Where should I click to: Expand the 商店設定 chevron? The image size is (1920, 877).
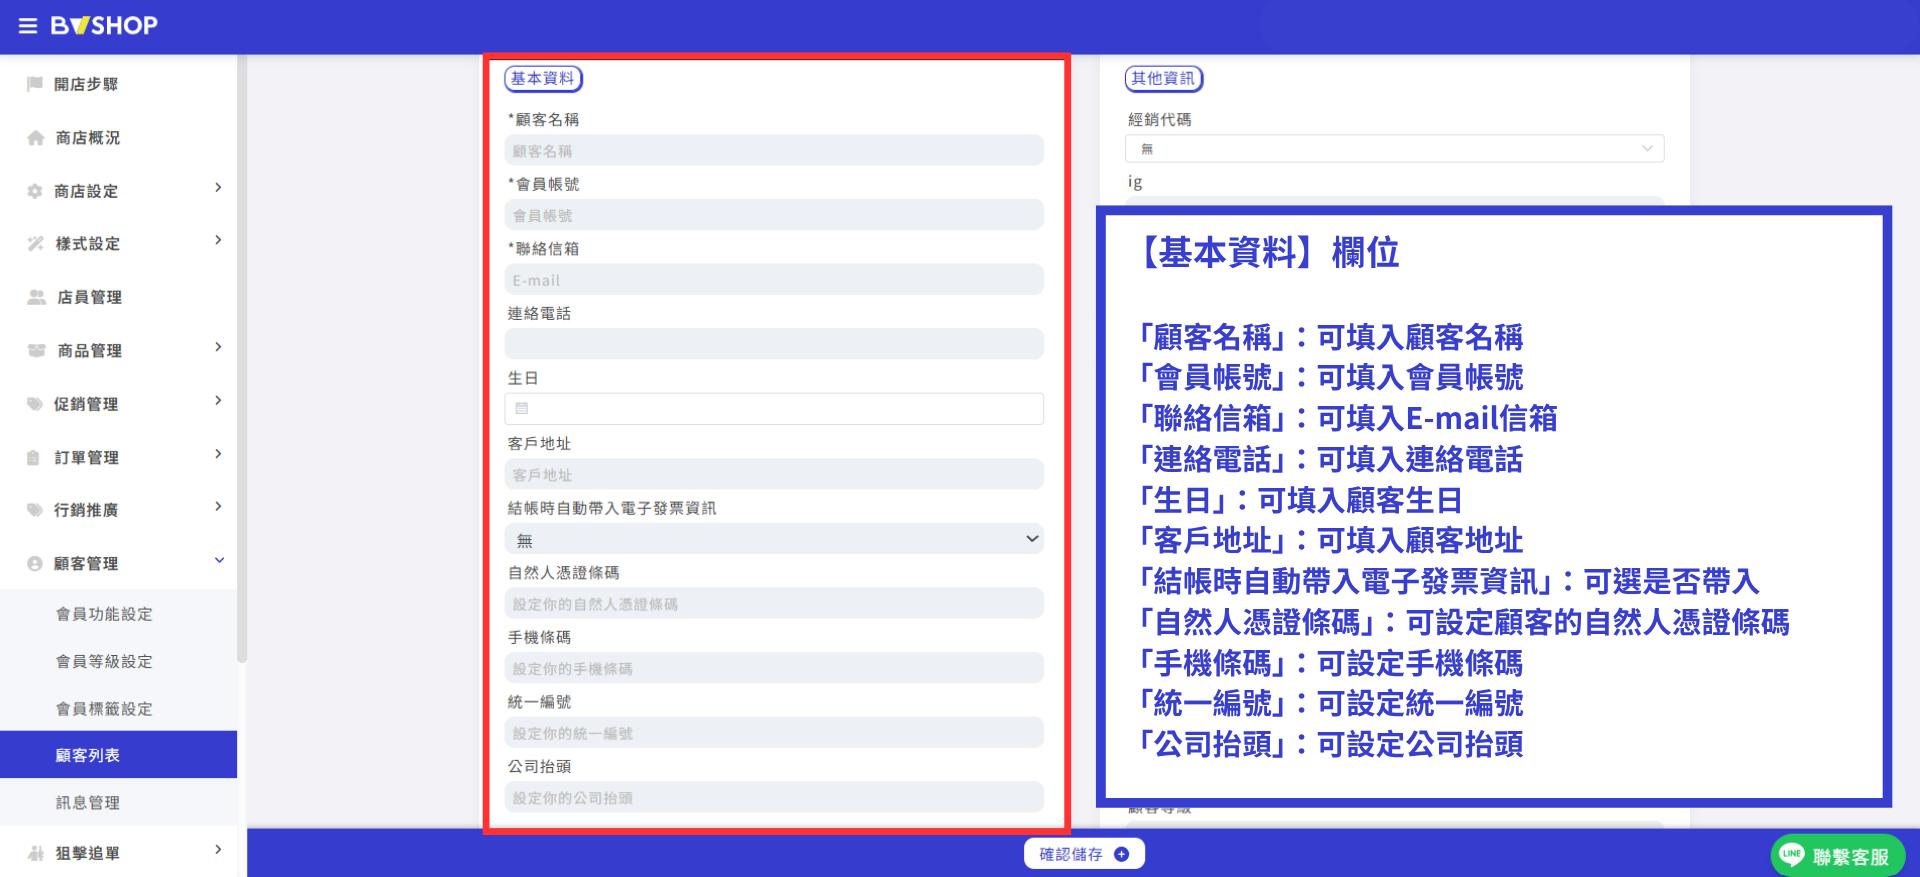pos(218,188)
